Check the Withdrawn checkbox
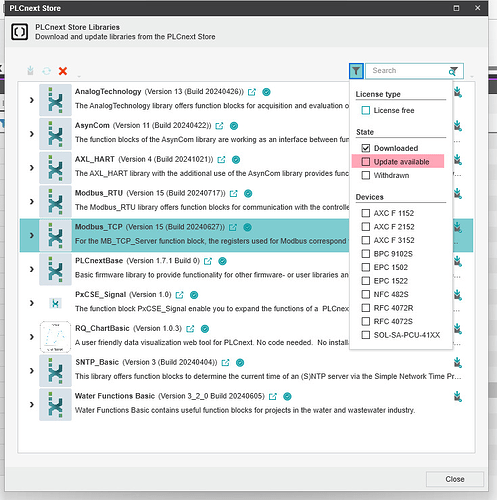 coord(366,175)
